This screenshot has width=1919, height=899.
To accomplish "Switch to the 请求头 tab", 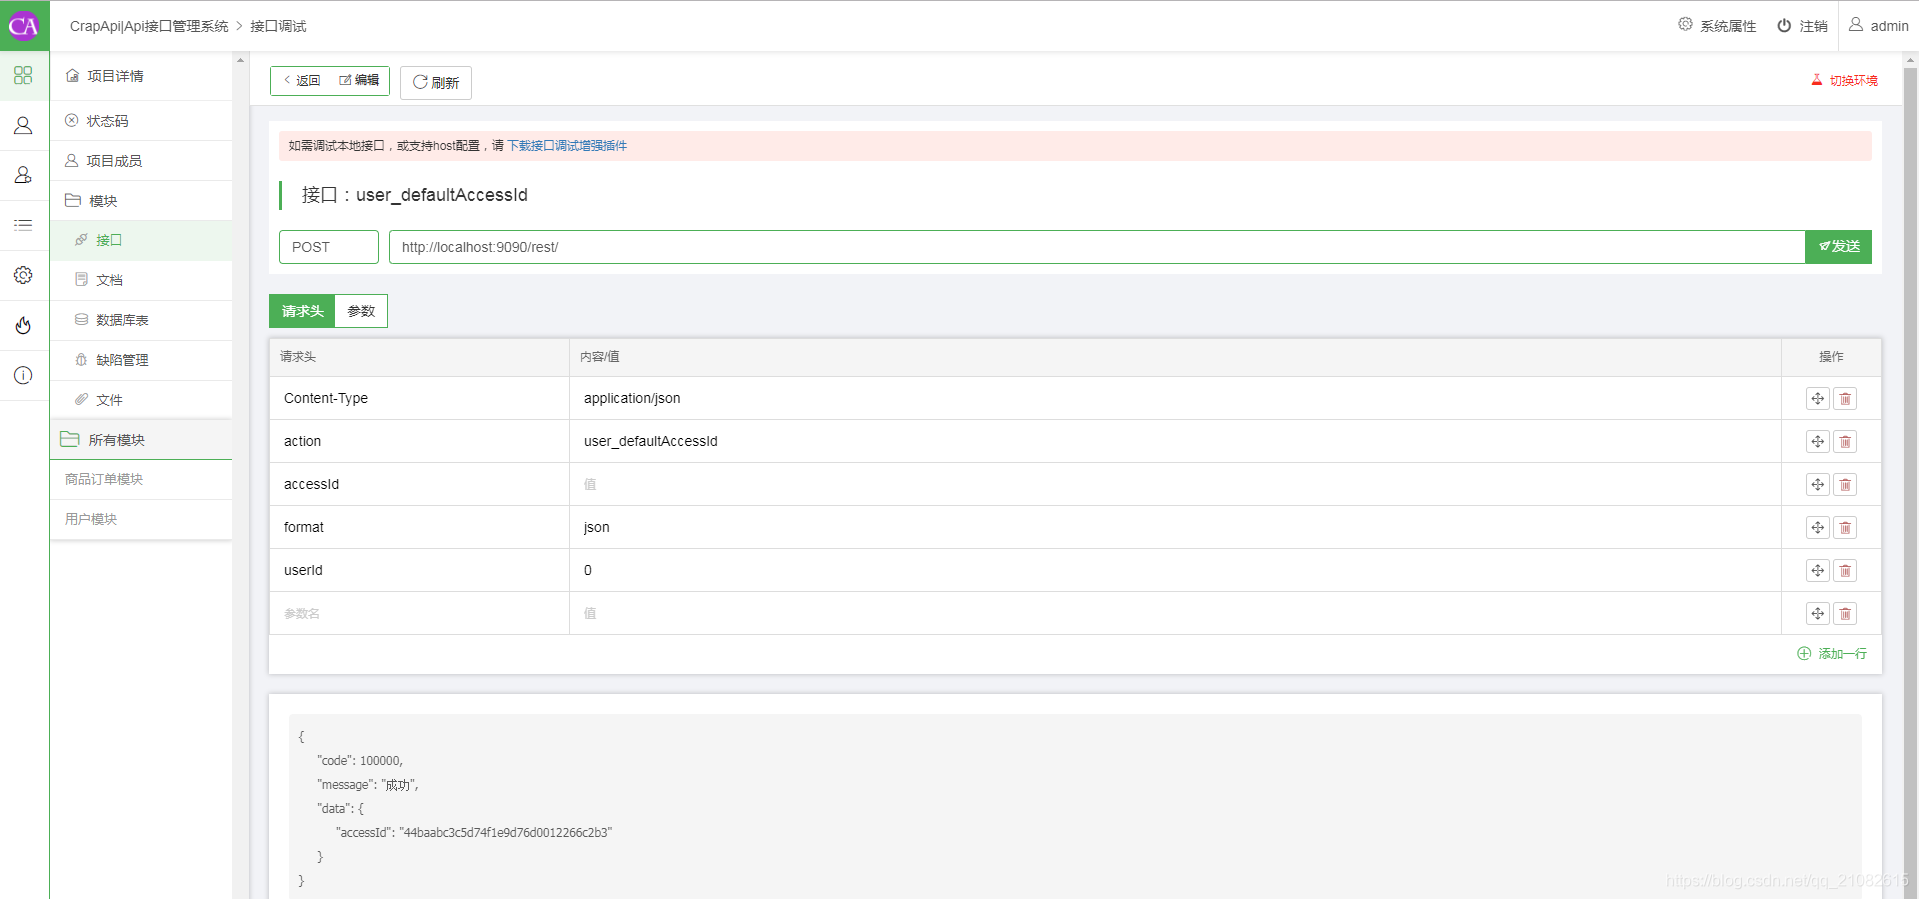I will click(302, 311).
